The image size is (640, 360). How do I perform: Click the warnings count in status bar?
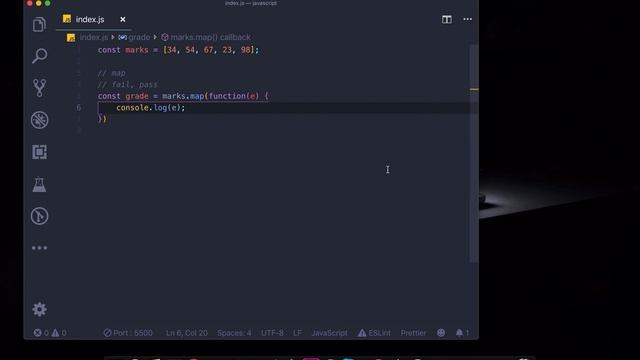59,333
